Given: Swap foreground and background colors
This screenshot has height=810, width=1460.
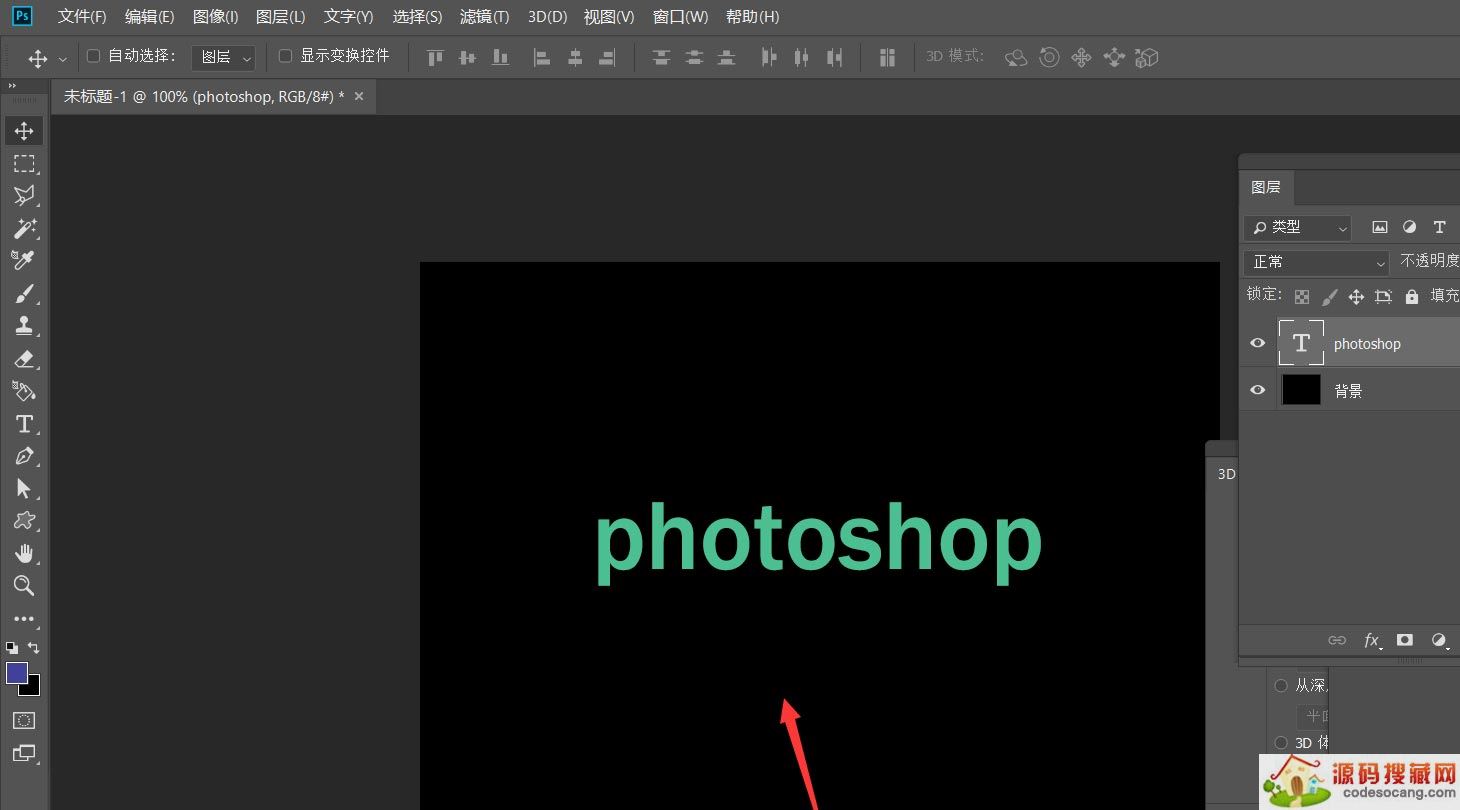Looking at the screenshot, I should coord(34,648).
